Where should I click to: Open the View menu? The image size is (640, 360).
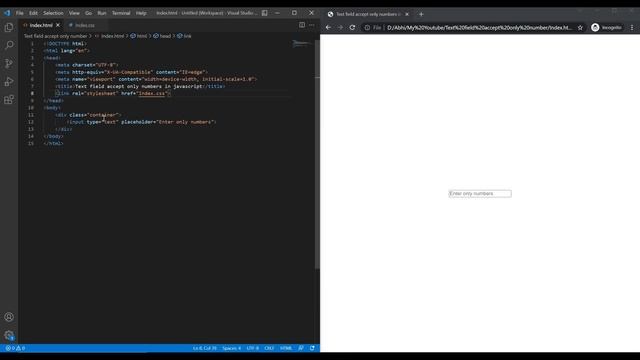click(x=74, y=13)
